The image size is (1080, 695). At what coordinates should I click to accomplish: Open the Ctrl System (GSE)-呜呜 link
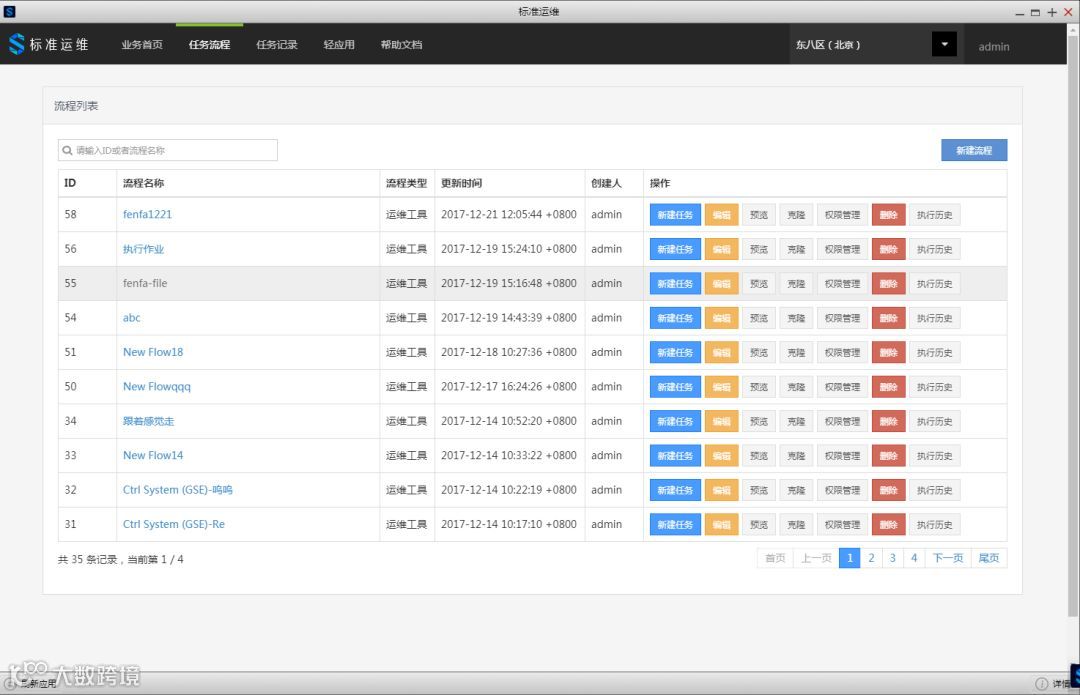178,490
